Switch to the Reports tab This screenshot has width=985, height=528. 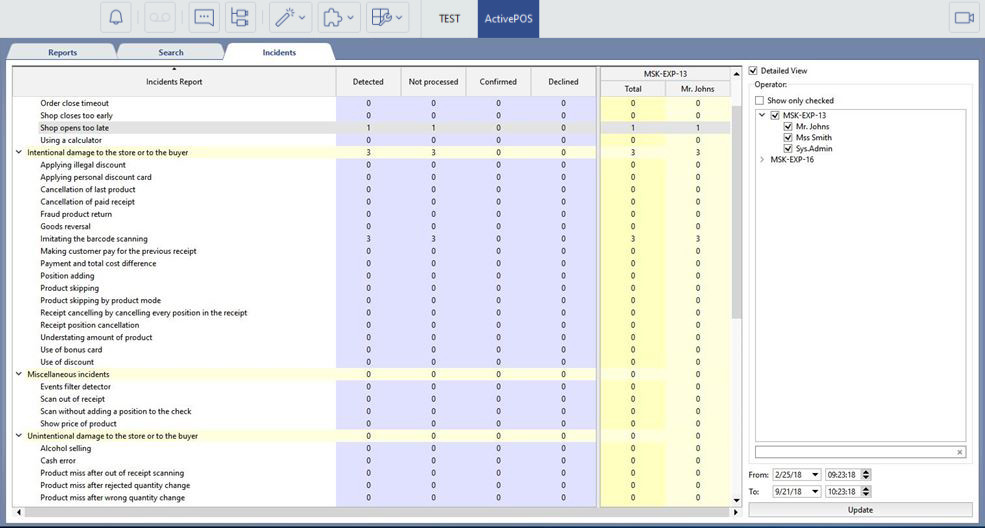tap(62, 52)
